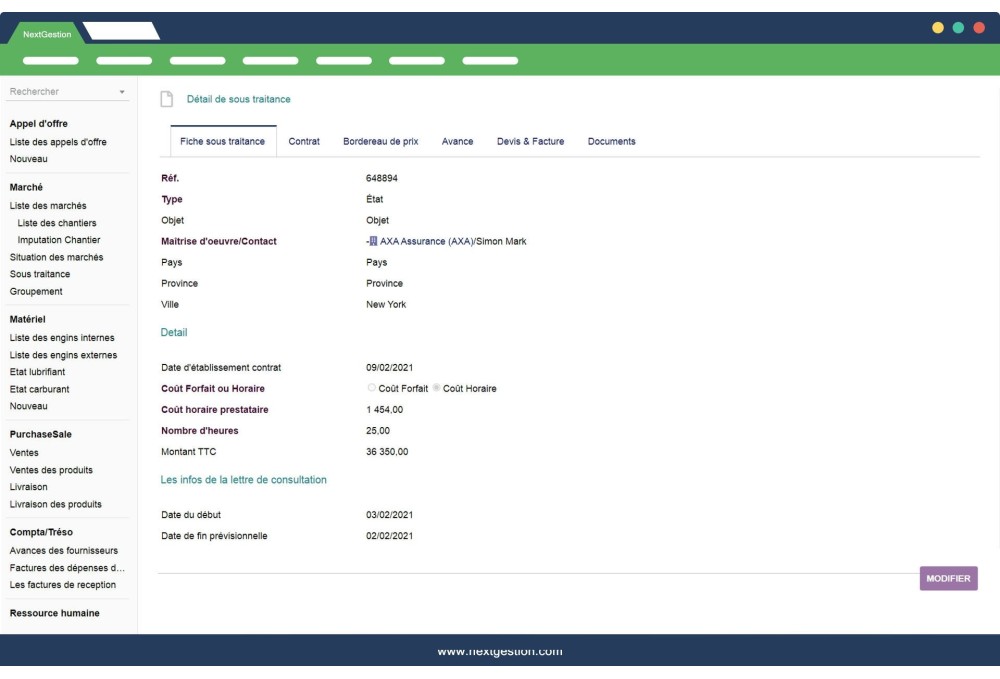
Task: Open the Bordereau de prix tab
Action: pos(384,141)
